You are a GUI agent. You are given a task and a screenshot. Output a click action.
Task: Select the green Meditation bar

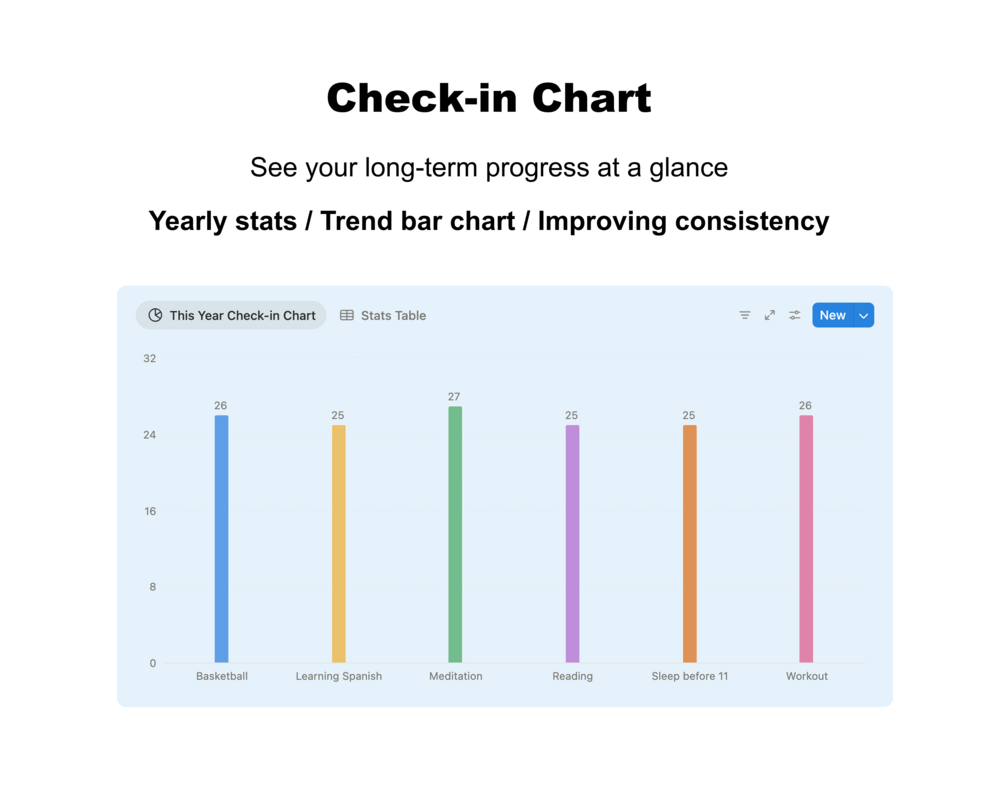click(455, 535)
